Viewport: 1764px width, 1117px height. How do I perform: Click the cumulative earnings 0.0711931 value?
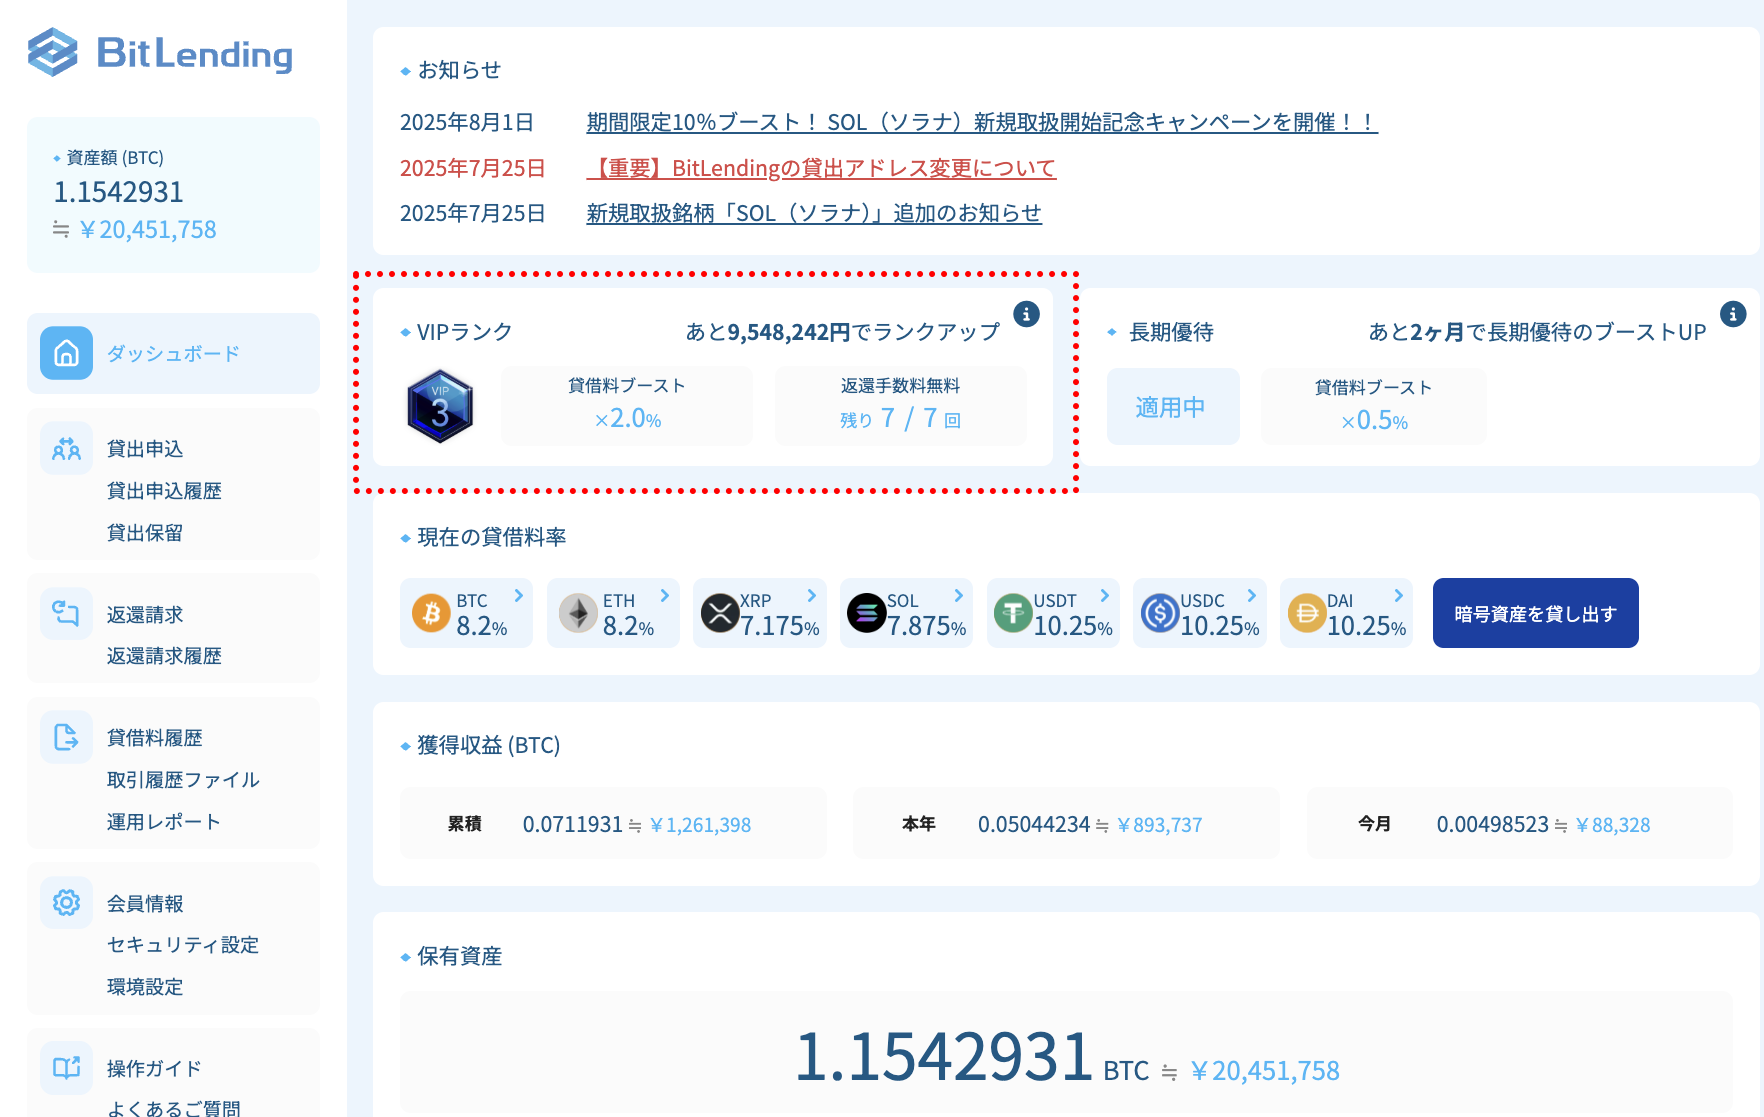572,825
